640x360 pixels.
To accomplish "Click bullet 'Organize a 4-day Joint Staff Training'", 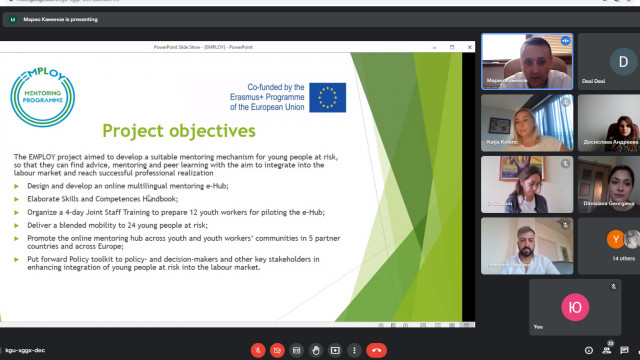I will click(176, 212).
